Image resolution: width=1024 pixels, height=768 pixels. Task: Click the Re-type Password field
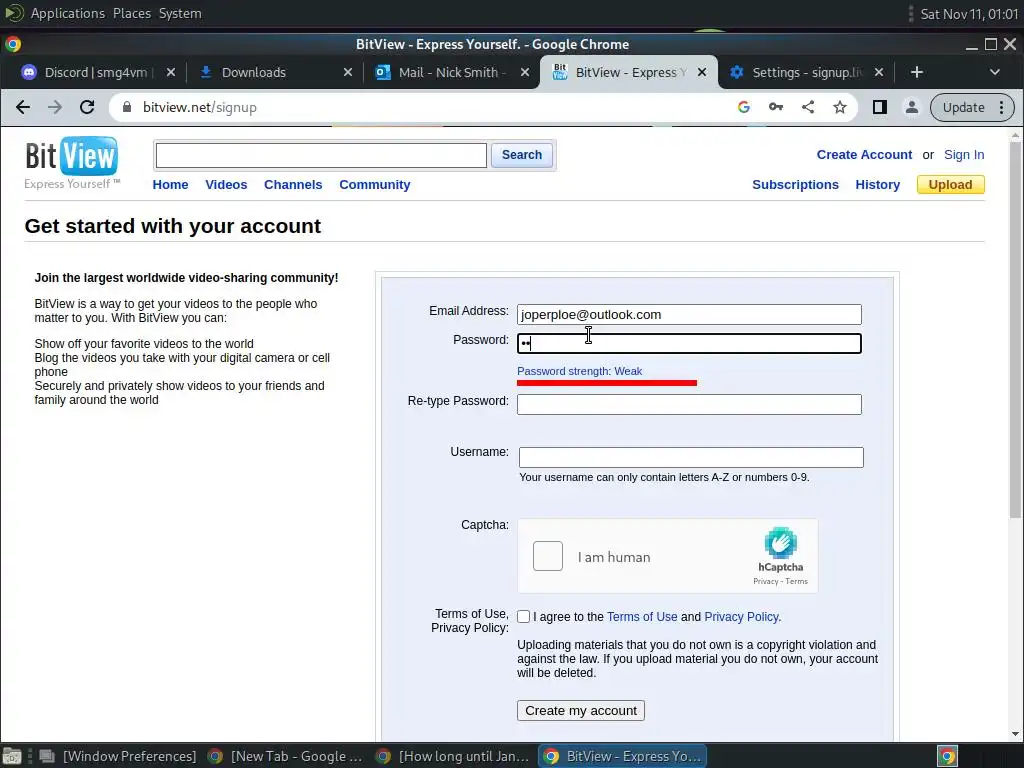click(689, 404)
